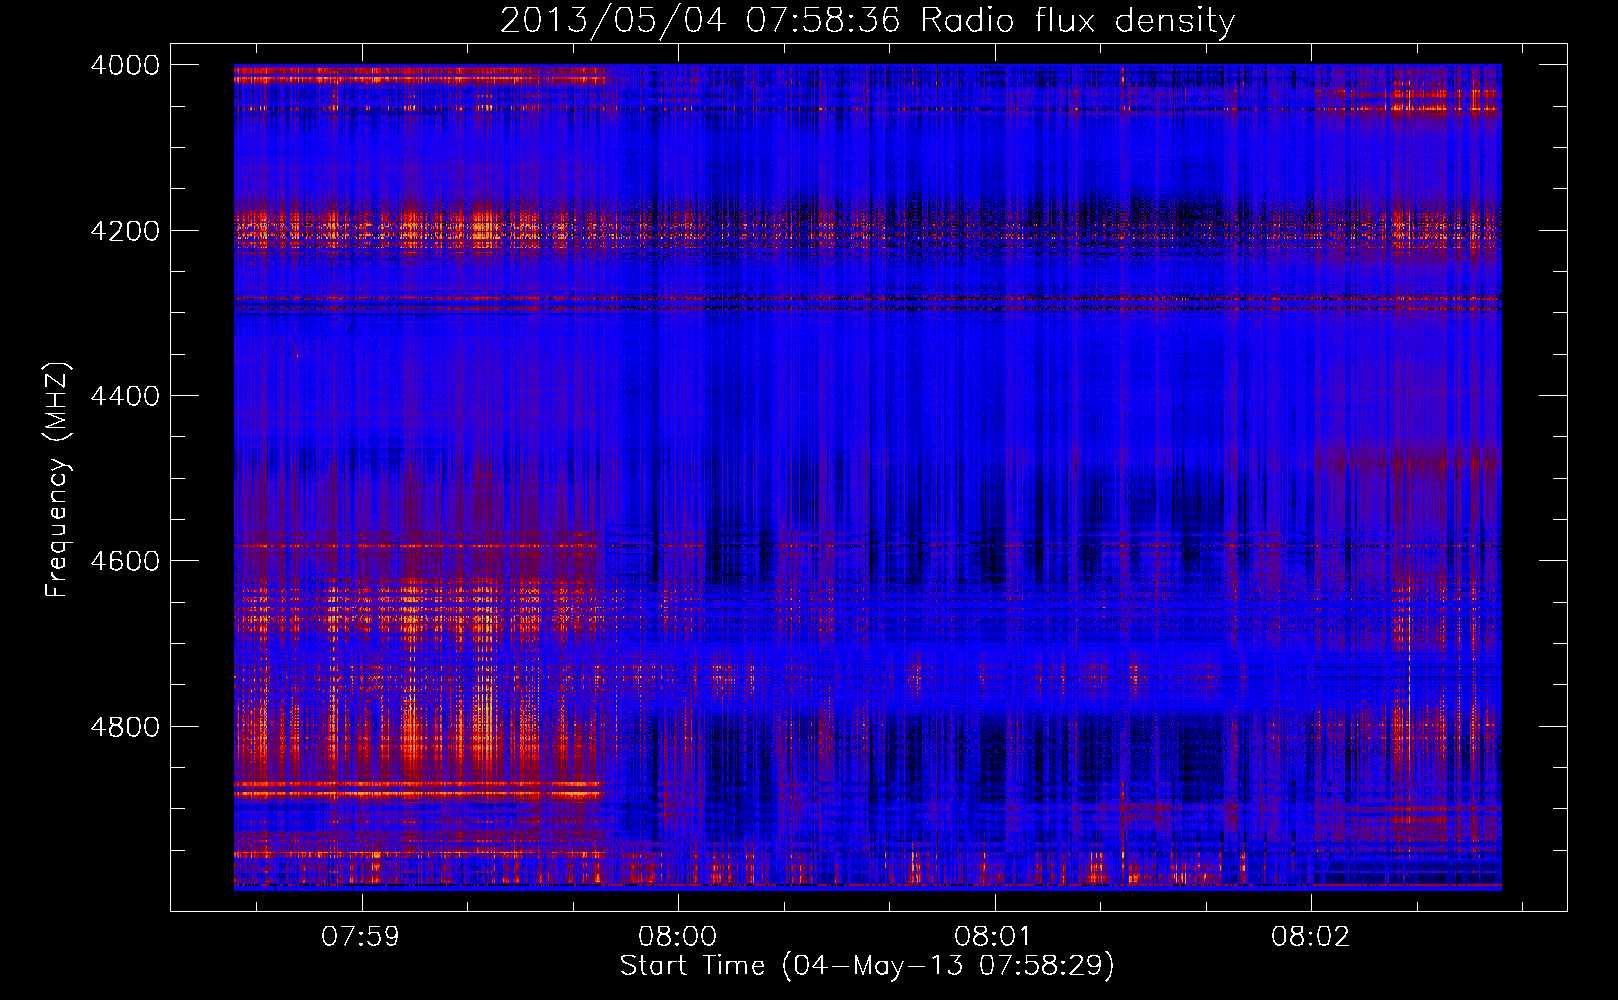Click the 07:59 time axis label

point(361,937)
